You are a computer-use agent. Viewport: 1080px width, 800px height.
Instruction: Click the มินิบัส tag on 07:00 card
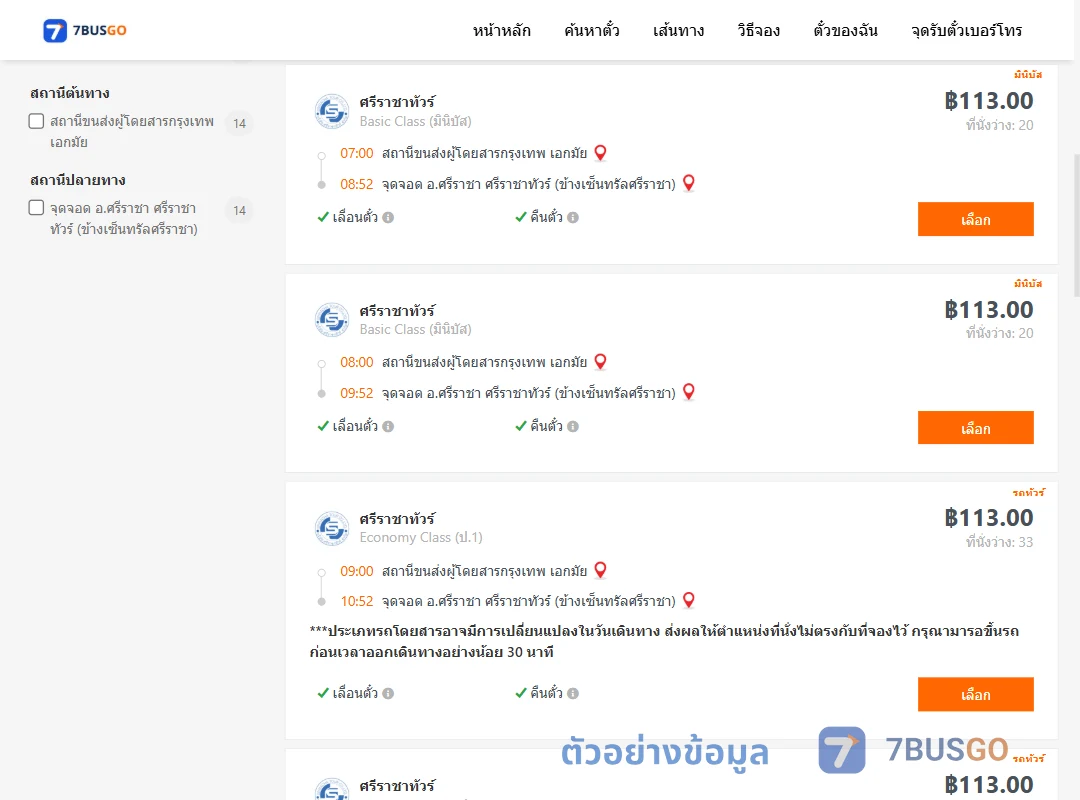point(1028,74)
